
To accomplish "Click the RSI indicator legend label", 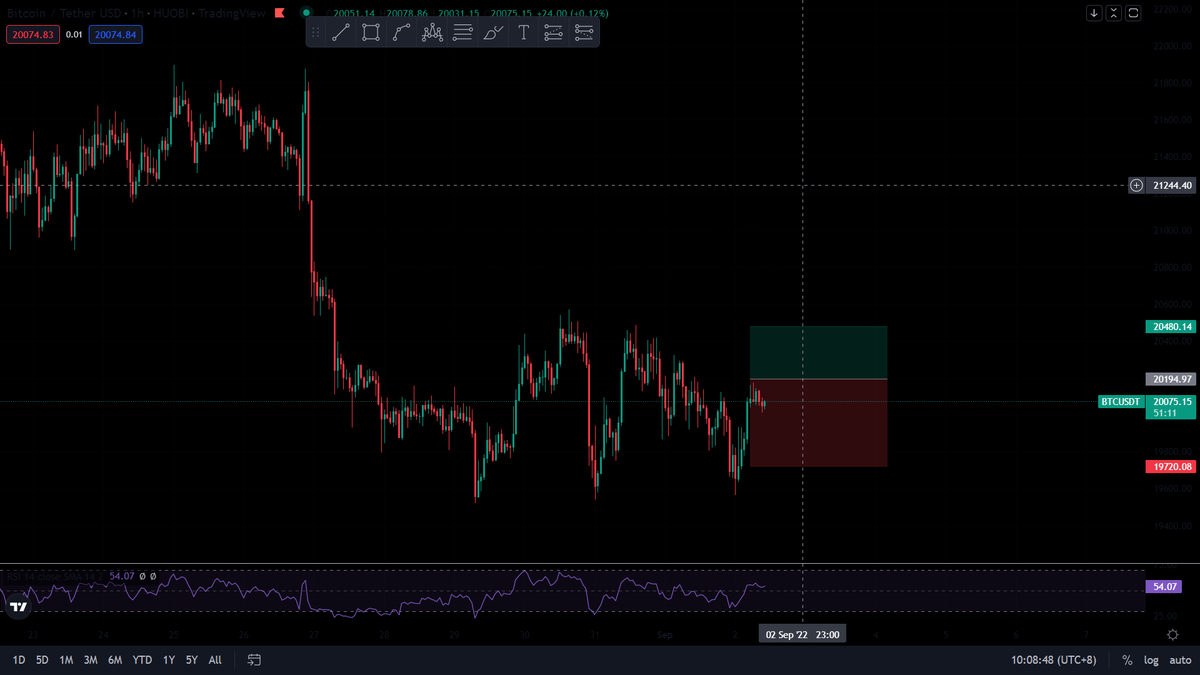I will pyautogui.click(x=55, y=576).
